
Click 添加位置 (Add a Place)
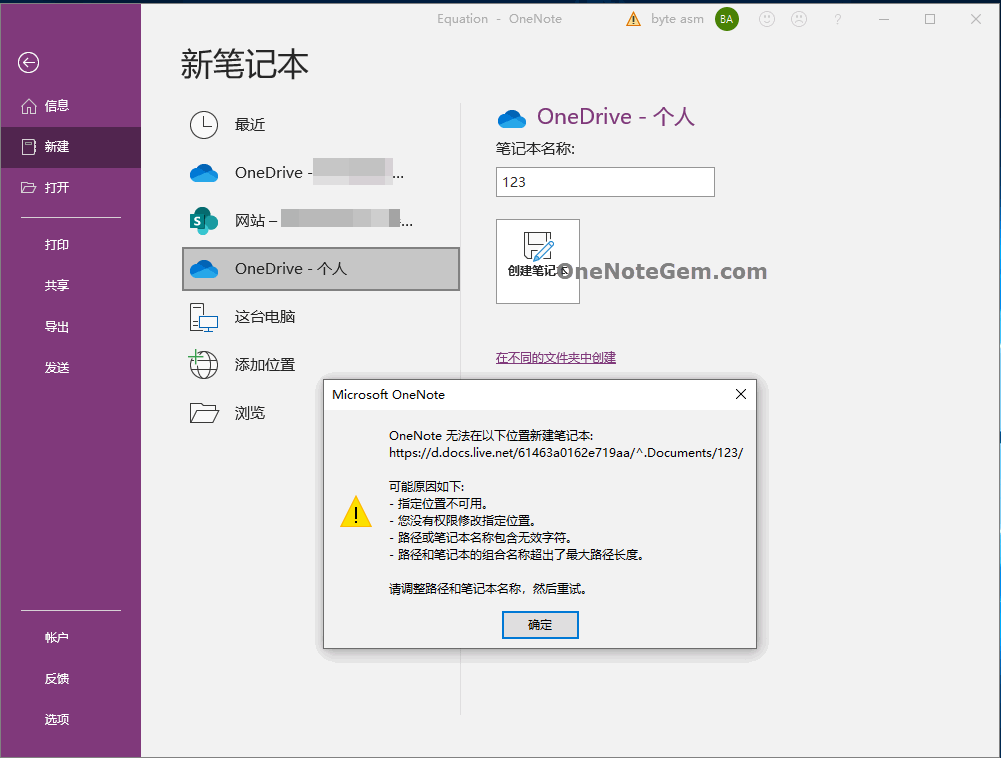point(320,365)
